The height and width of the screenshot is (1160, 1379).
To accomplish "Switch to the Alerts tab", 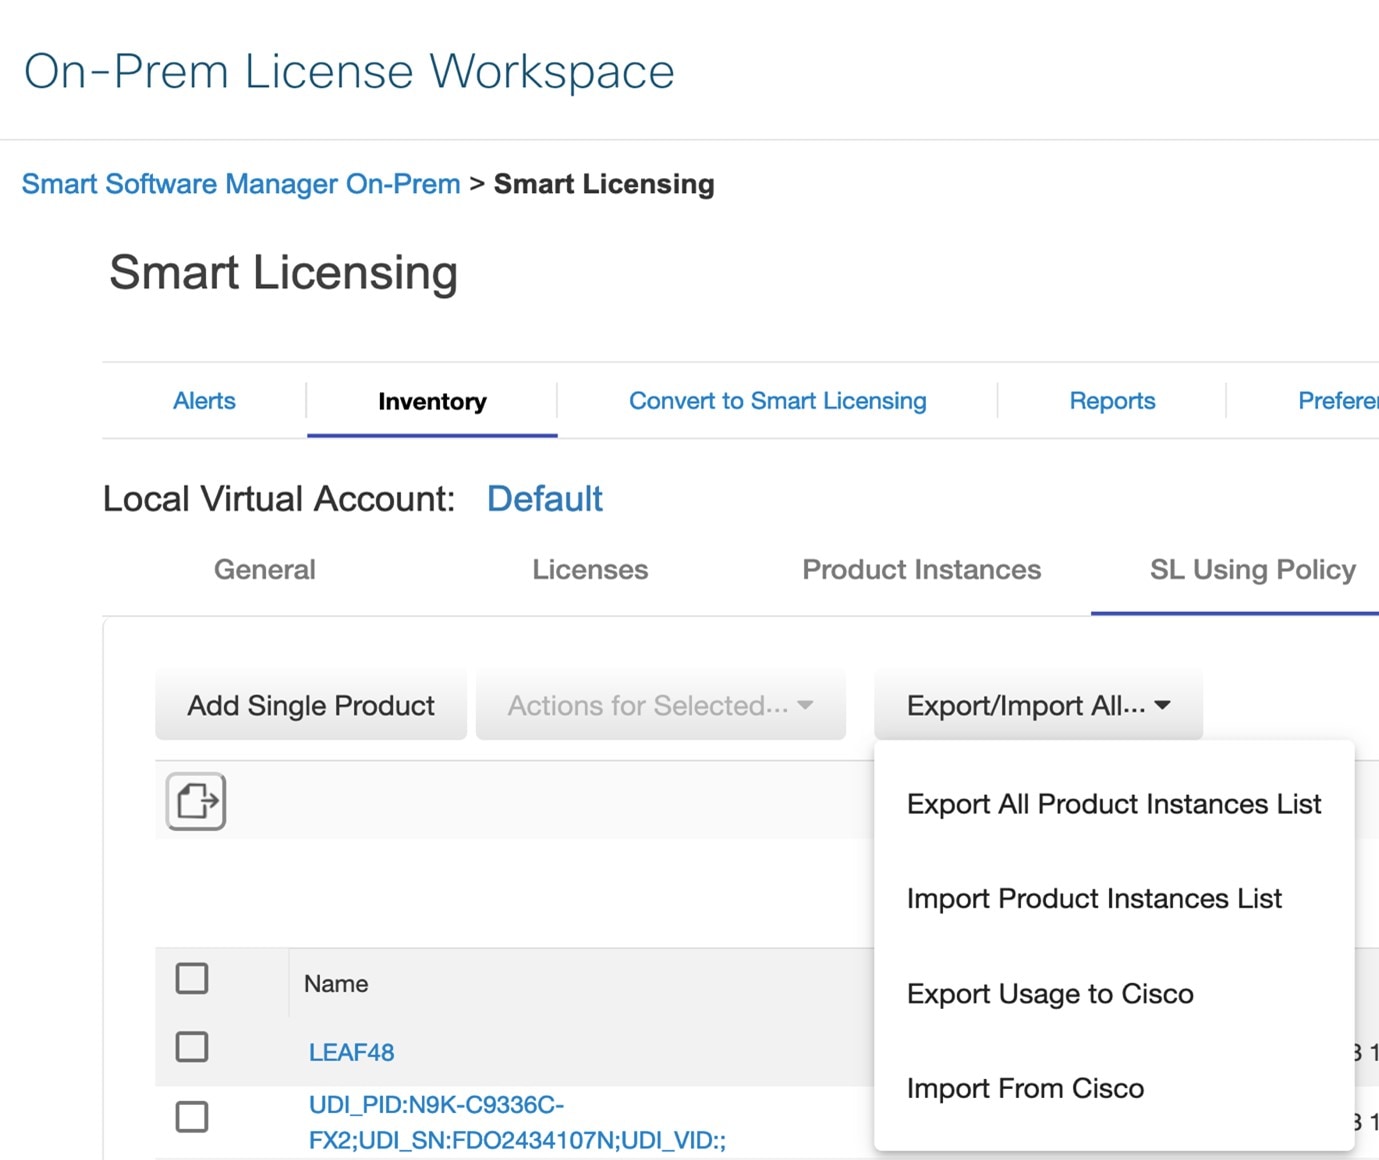I will (x=204, y=401).
